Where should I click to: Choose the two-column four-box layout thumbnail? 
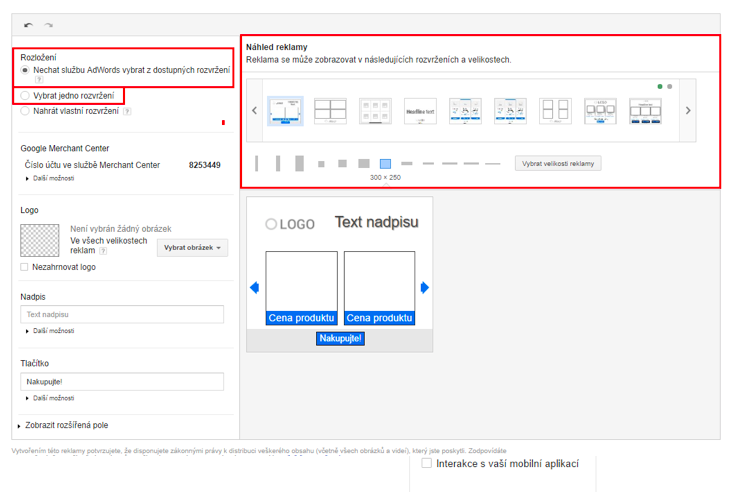[x=555, y=111]
